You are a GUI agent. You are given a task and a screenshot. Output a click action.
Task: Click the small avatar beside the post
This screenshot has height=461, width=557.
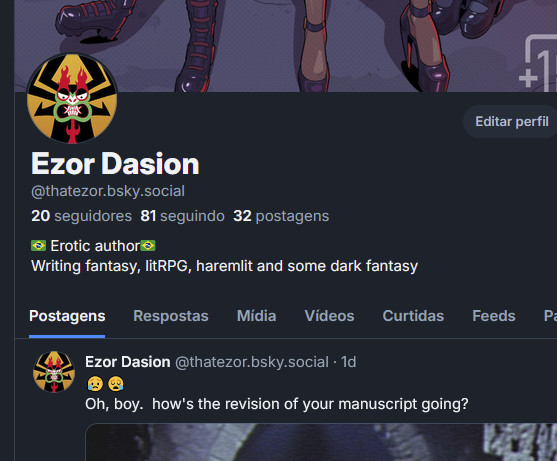click(x=54, y=372)
